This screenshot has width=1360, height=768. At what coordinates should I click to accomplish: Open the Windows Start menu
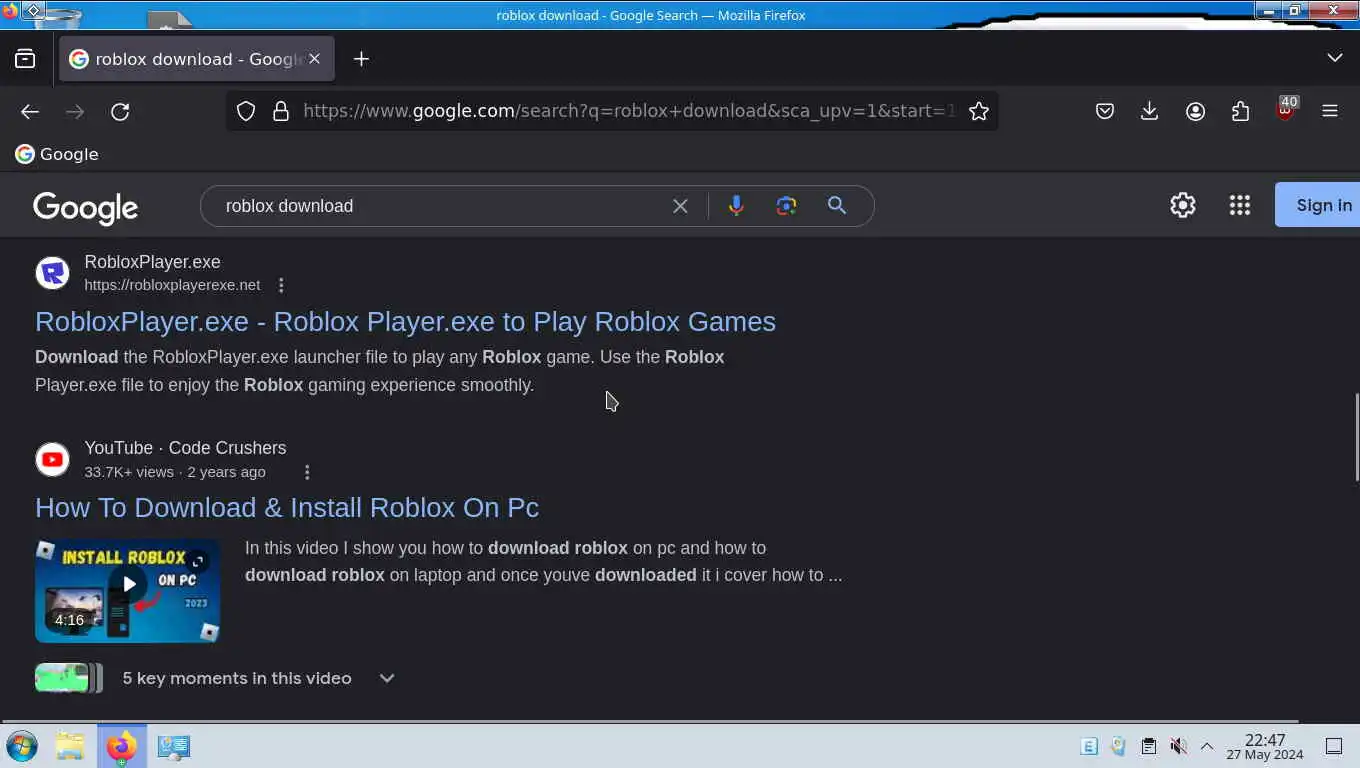pos(22,746)
